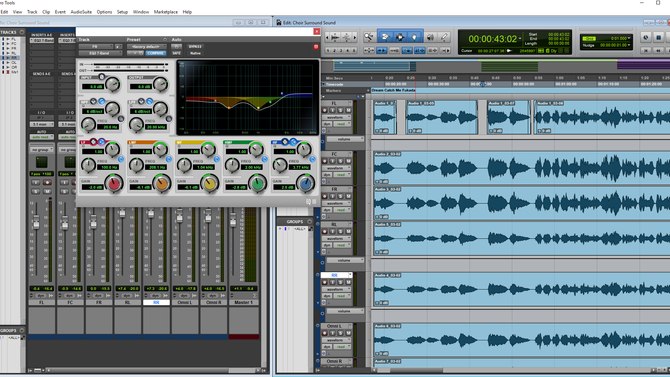The image size is (670, 377).
Task: Select the Selector tool
Action: [400, 37]
